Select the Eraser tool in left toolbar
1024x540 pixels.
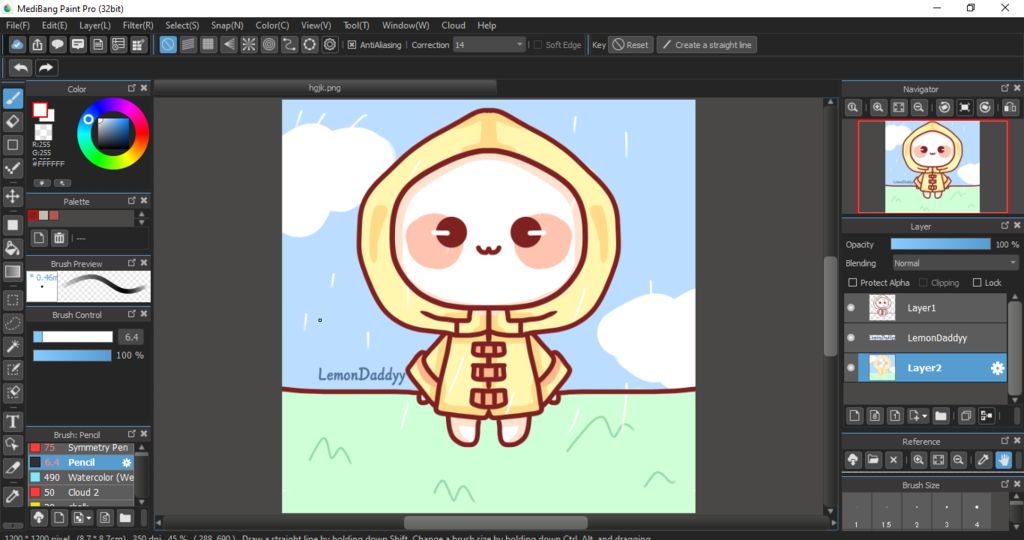pos(13,121)
